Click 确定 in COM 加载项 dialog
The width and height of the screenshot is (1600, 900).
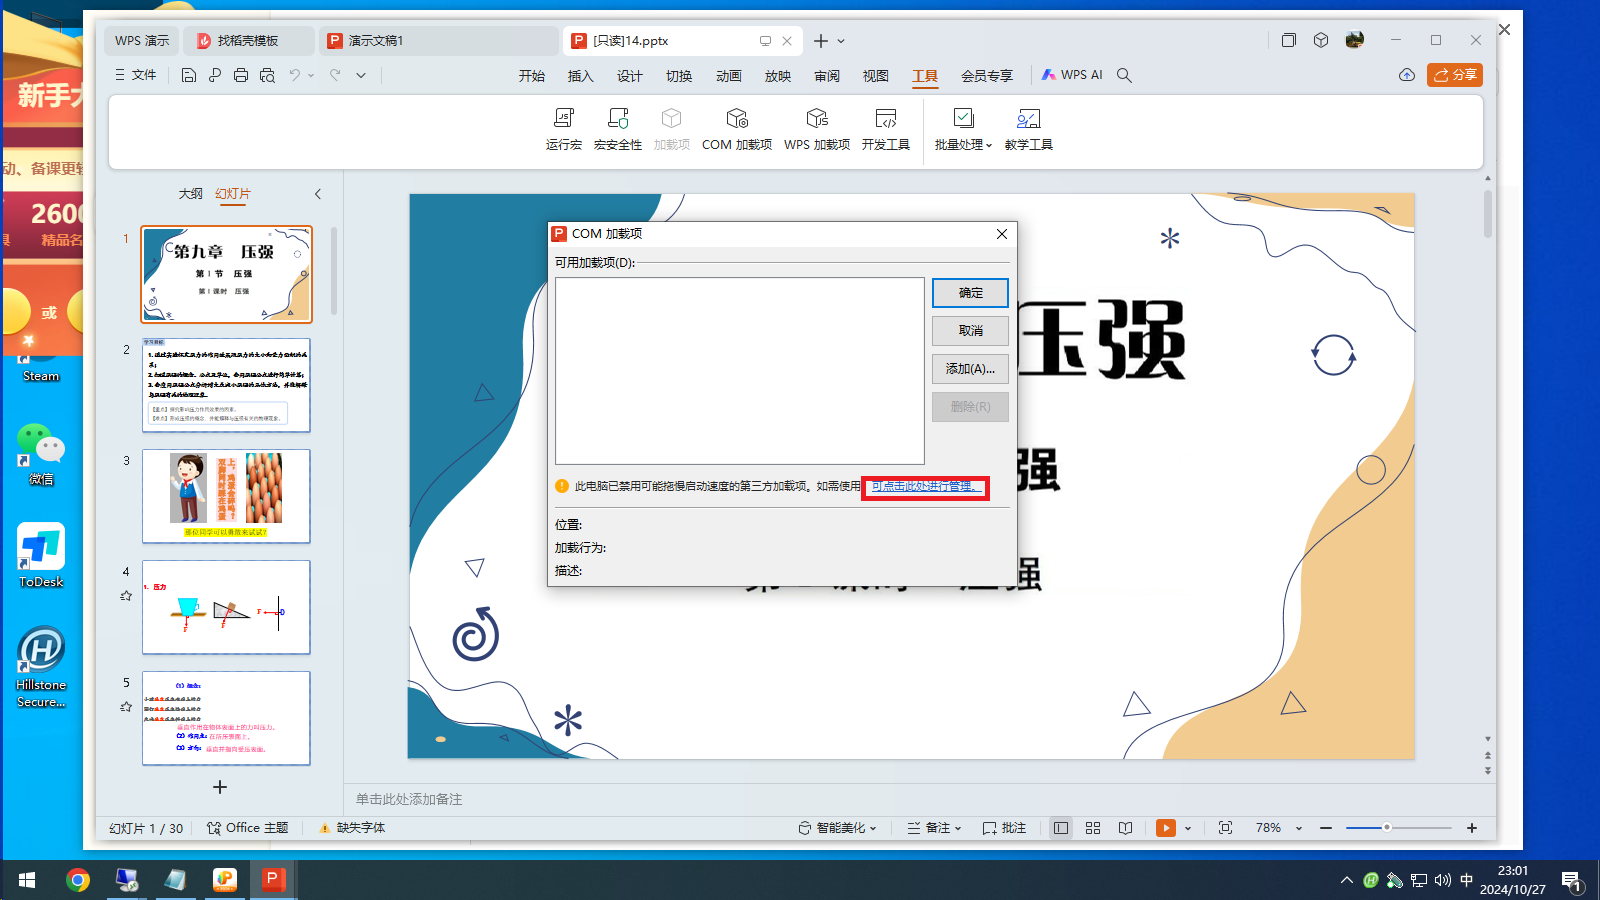click(970, 293)
